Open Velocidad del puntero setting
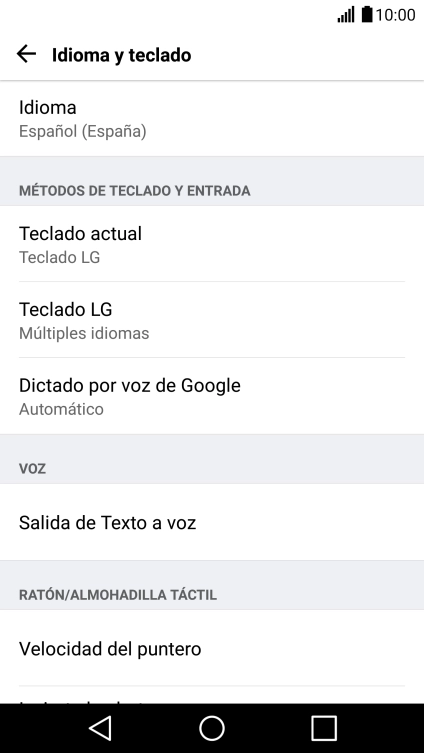Viewport: 424px width, 753px height. (212, 648)
